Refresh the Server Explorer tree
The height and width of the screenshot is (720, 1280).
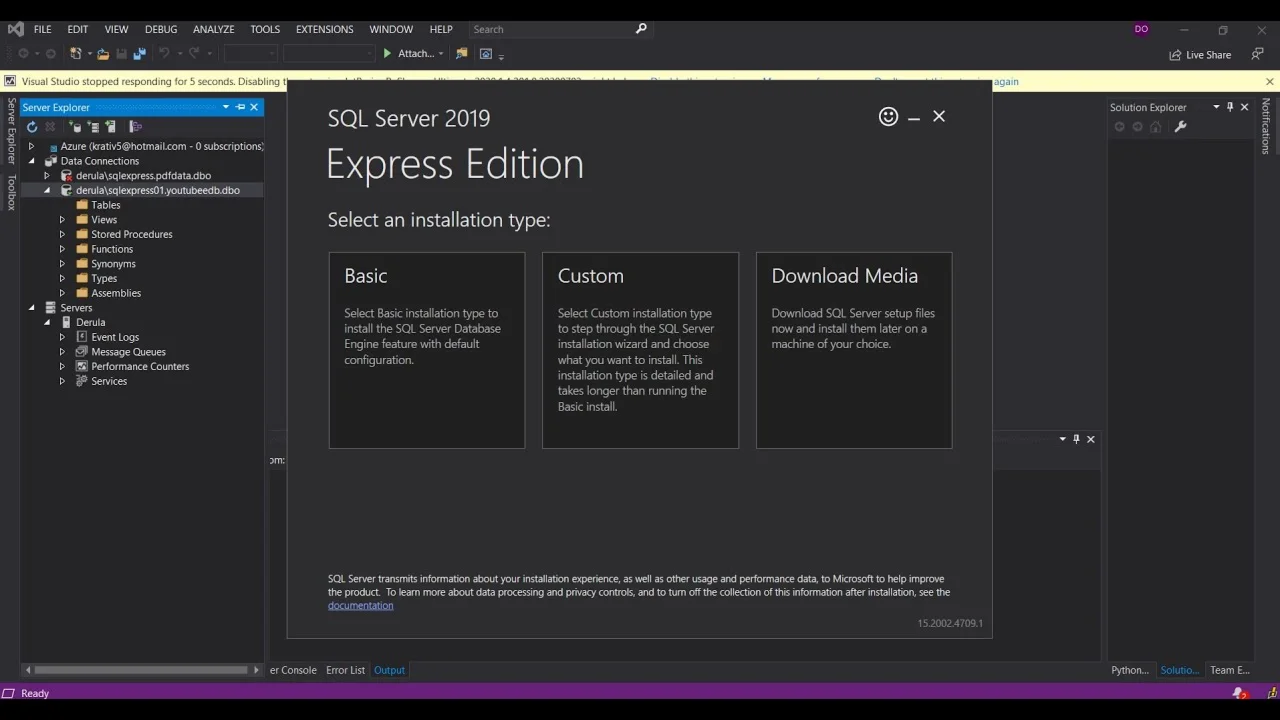point(32,127)
